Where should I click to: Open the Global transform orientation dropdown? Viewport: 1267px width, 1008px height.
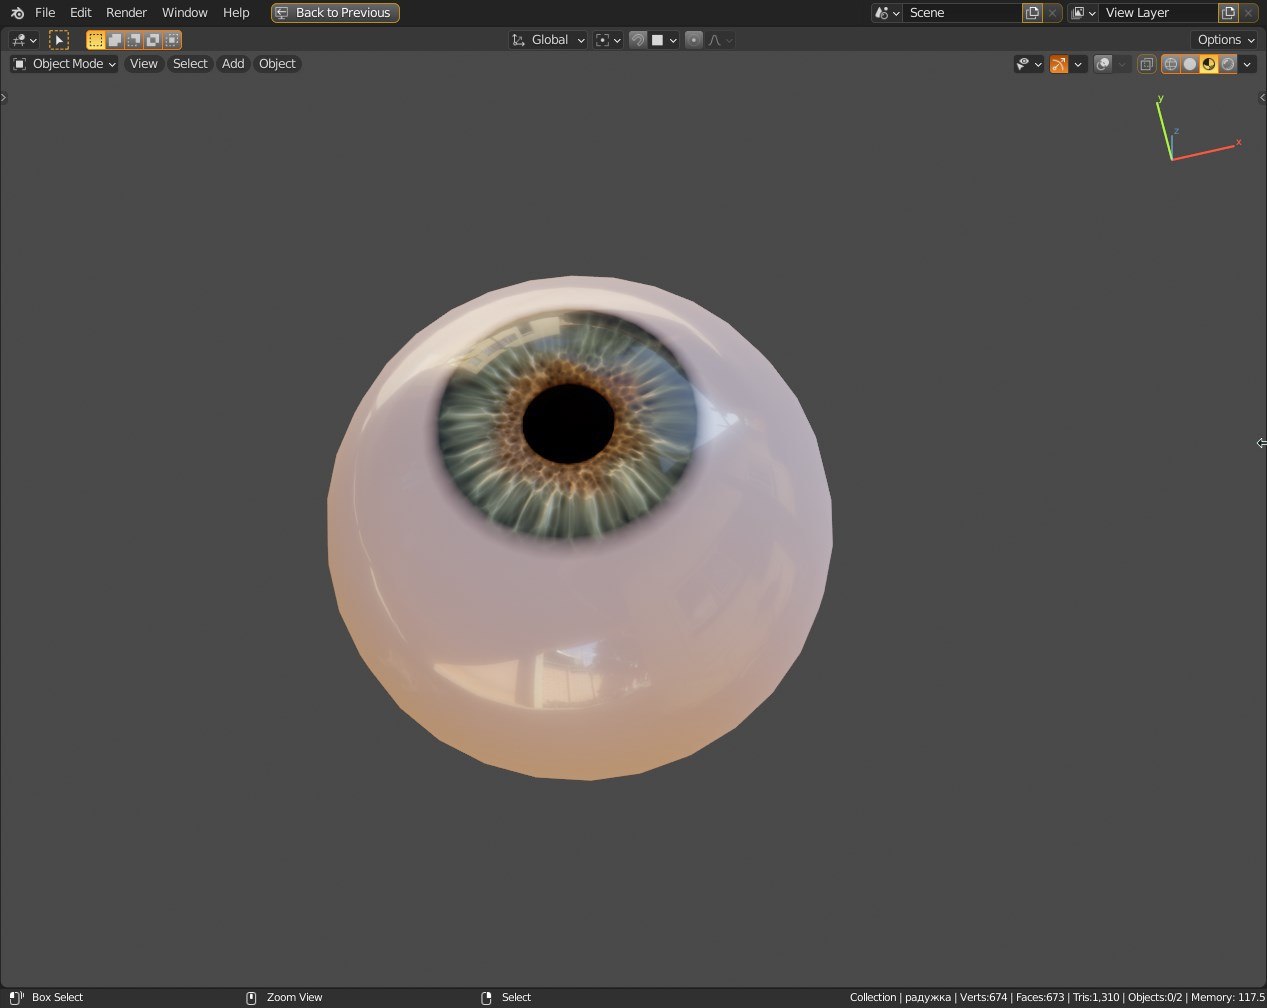point(548,40)
